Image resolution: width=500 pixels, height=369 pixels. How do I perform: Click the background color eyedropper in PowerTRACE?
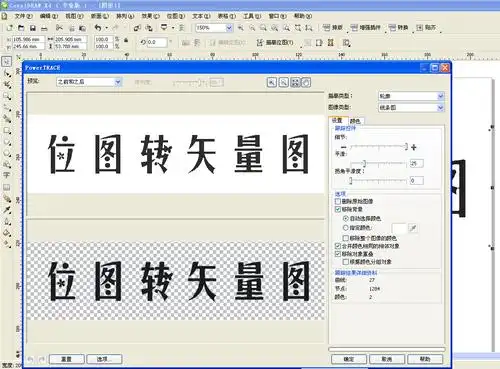click(x=413, y=228)
